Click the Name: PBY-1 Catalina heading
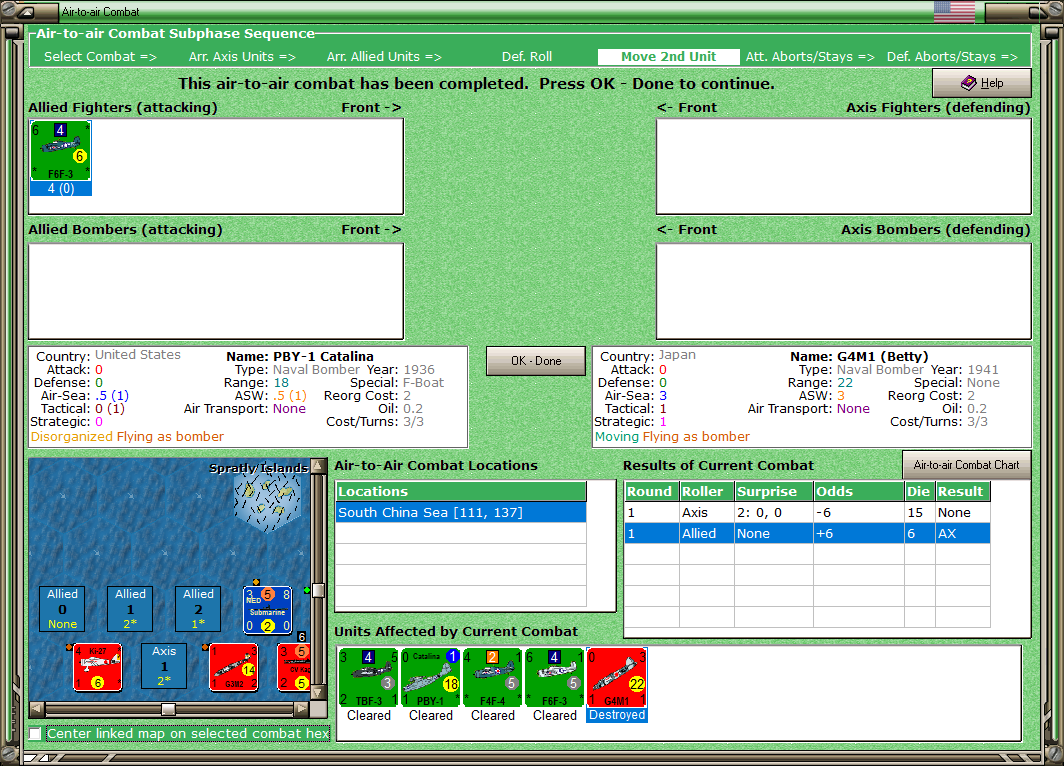The height and width of the screenshot is (766, 1064). click(x=300, y=356)
